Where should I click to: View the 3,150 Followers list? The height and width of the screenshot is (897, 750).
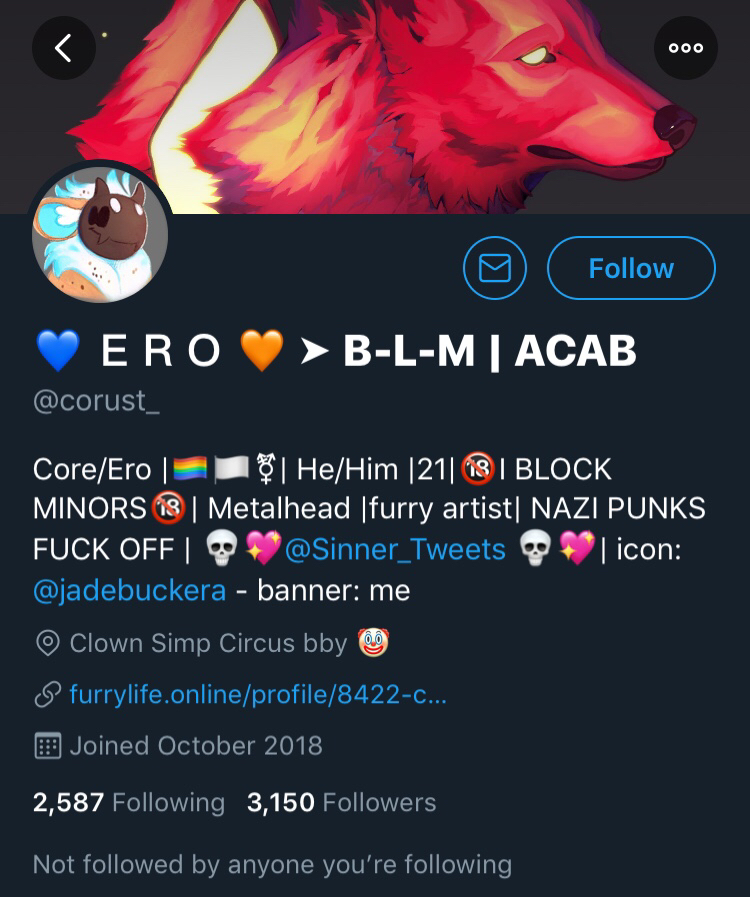(342, 802)
